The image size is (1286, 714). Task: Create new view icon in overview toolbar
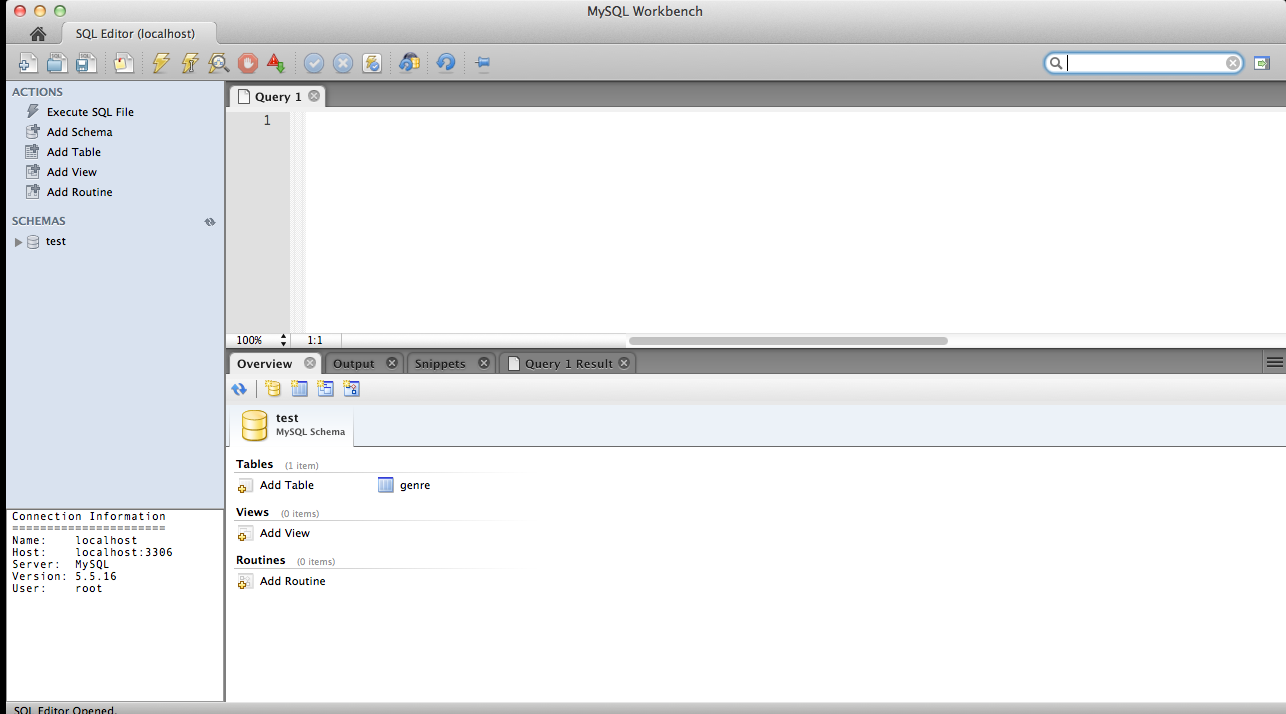click(x=325, y=389)
